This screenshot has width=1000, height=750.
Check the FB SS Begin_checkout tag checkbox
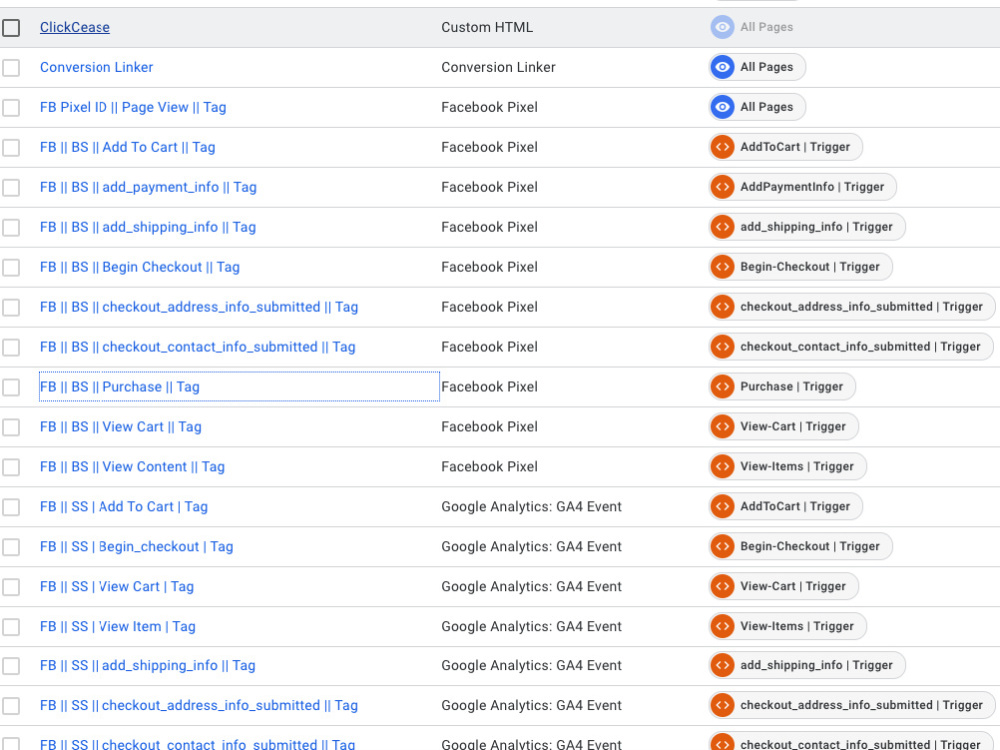[11, 547]
